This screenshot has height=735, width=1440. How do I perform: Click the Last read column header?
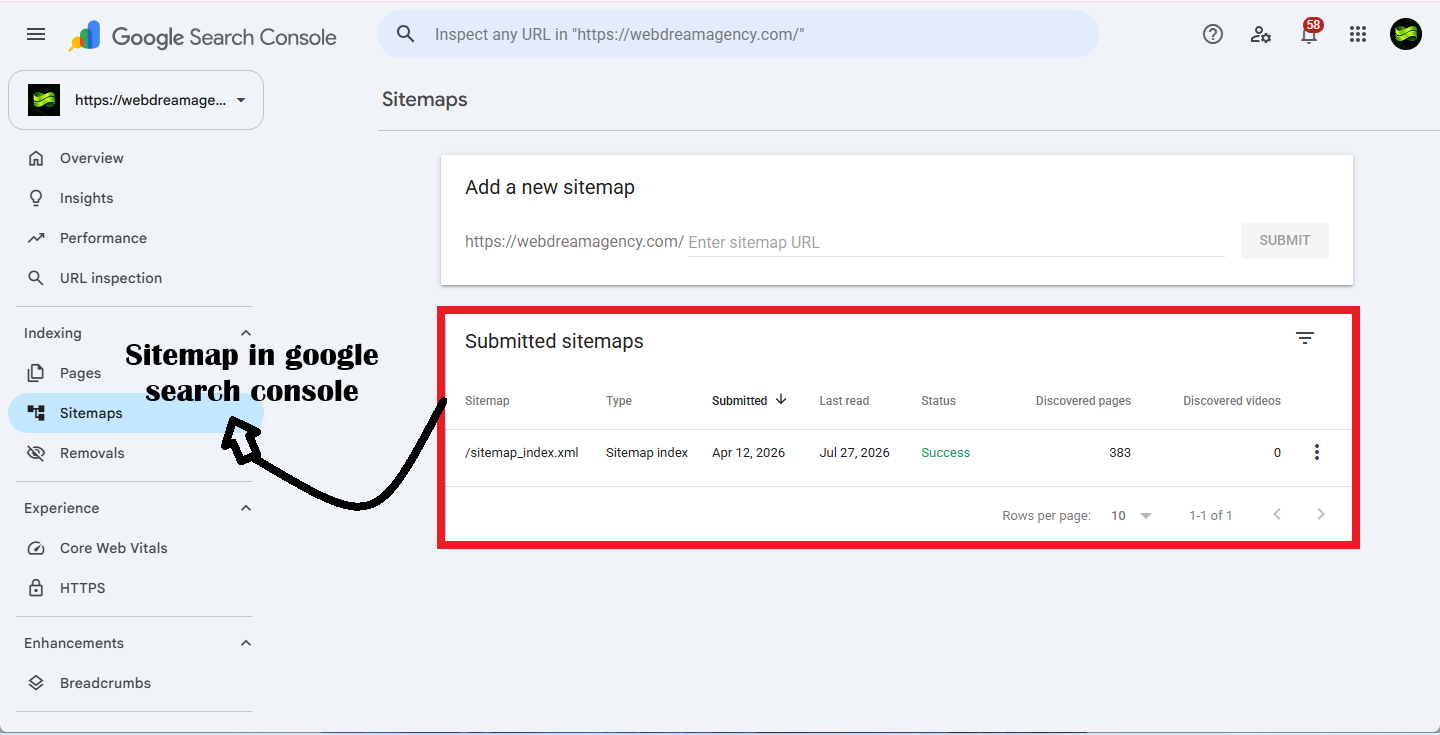click(x=844, y=401)
